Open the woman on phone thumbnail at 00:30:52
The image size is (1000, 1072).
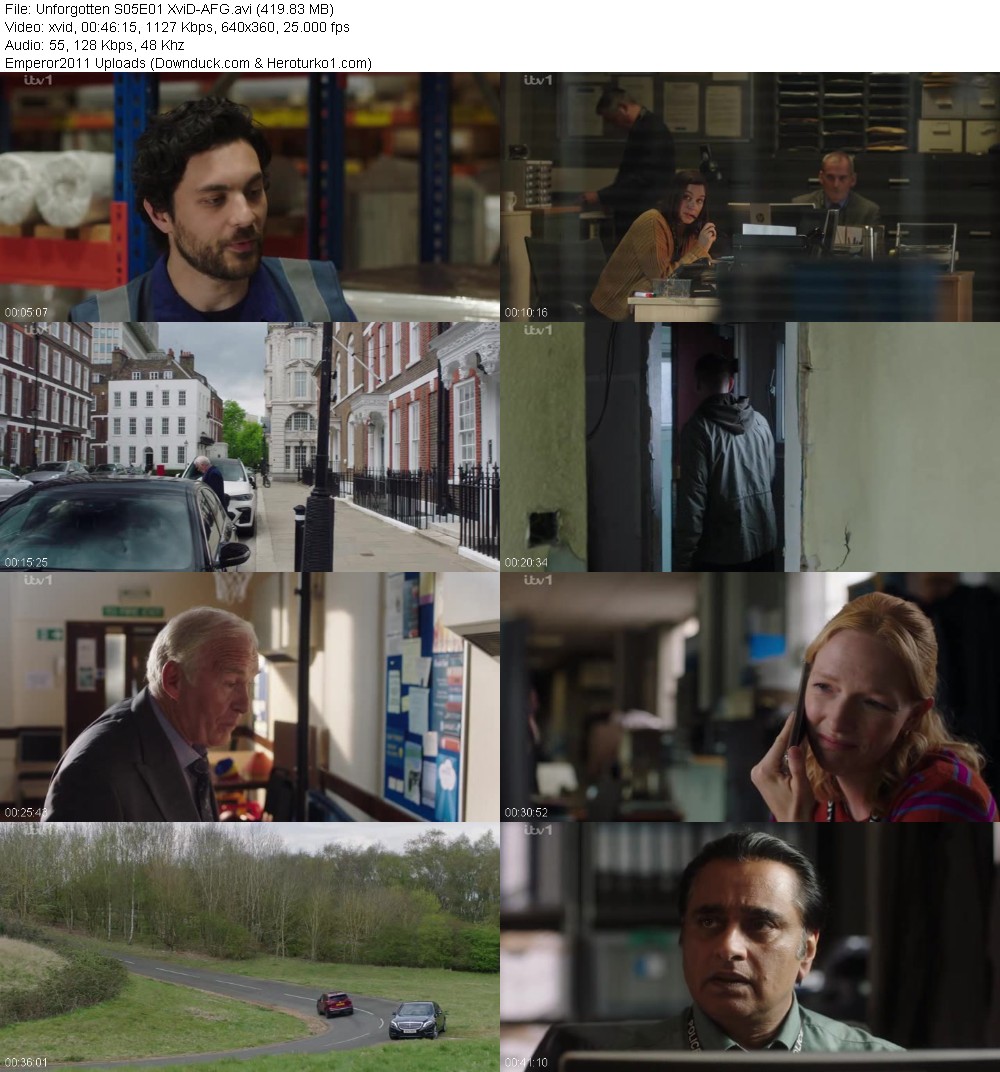(750, 697)
